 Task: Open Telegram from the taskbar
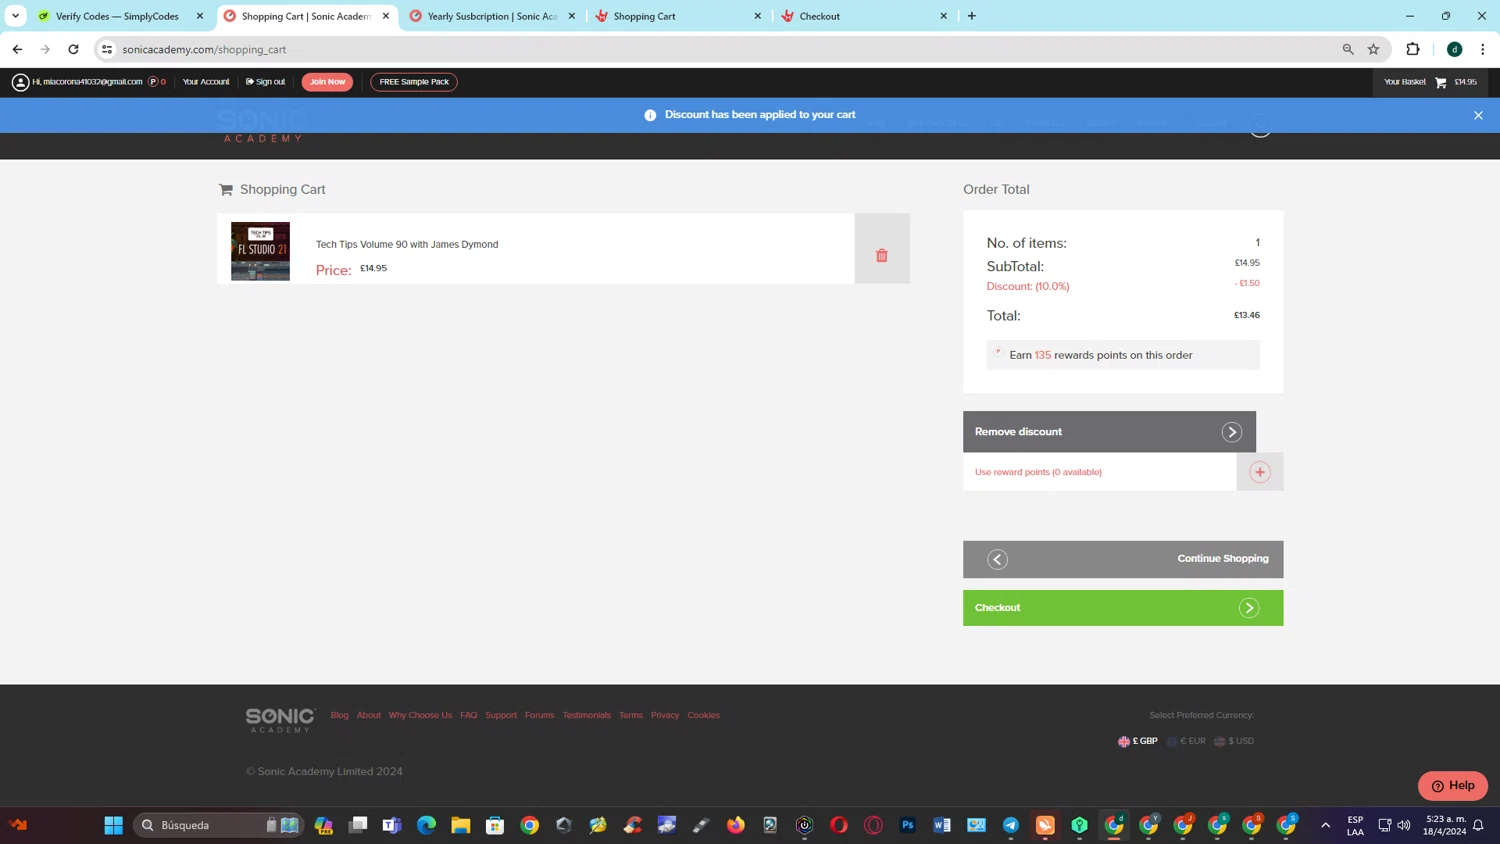click(1011, 825)
